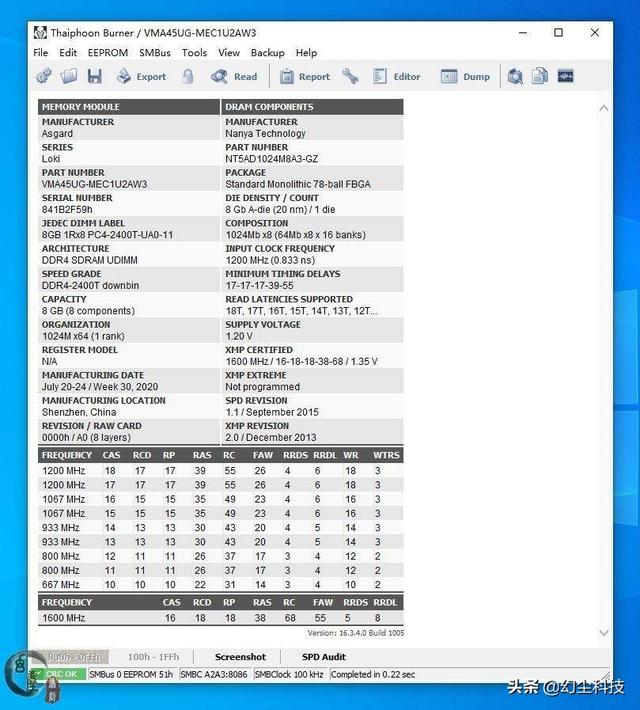Viewport: 640px width, 710px height.
Task: Open a file with the folder icon
Action: [x=69, y=76]
